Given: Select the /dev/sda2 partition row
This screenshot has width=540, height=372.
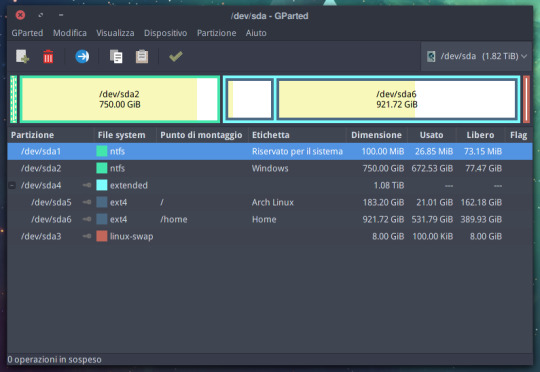Looking at the screenshot, I should click(x=270, y=168).
